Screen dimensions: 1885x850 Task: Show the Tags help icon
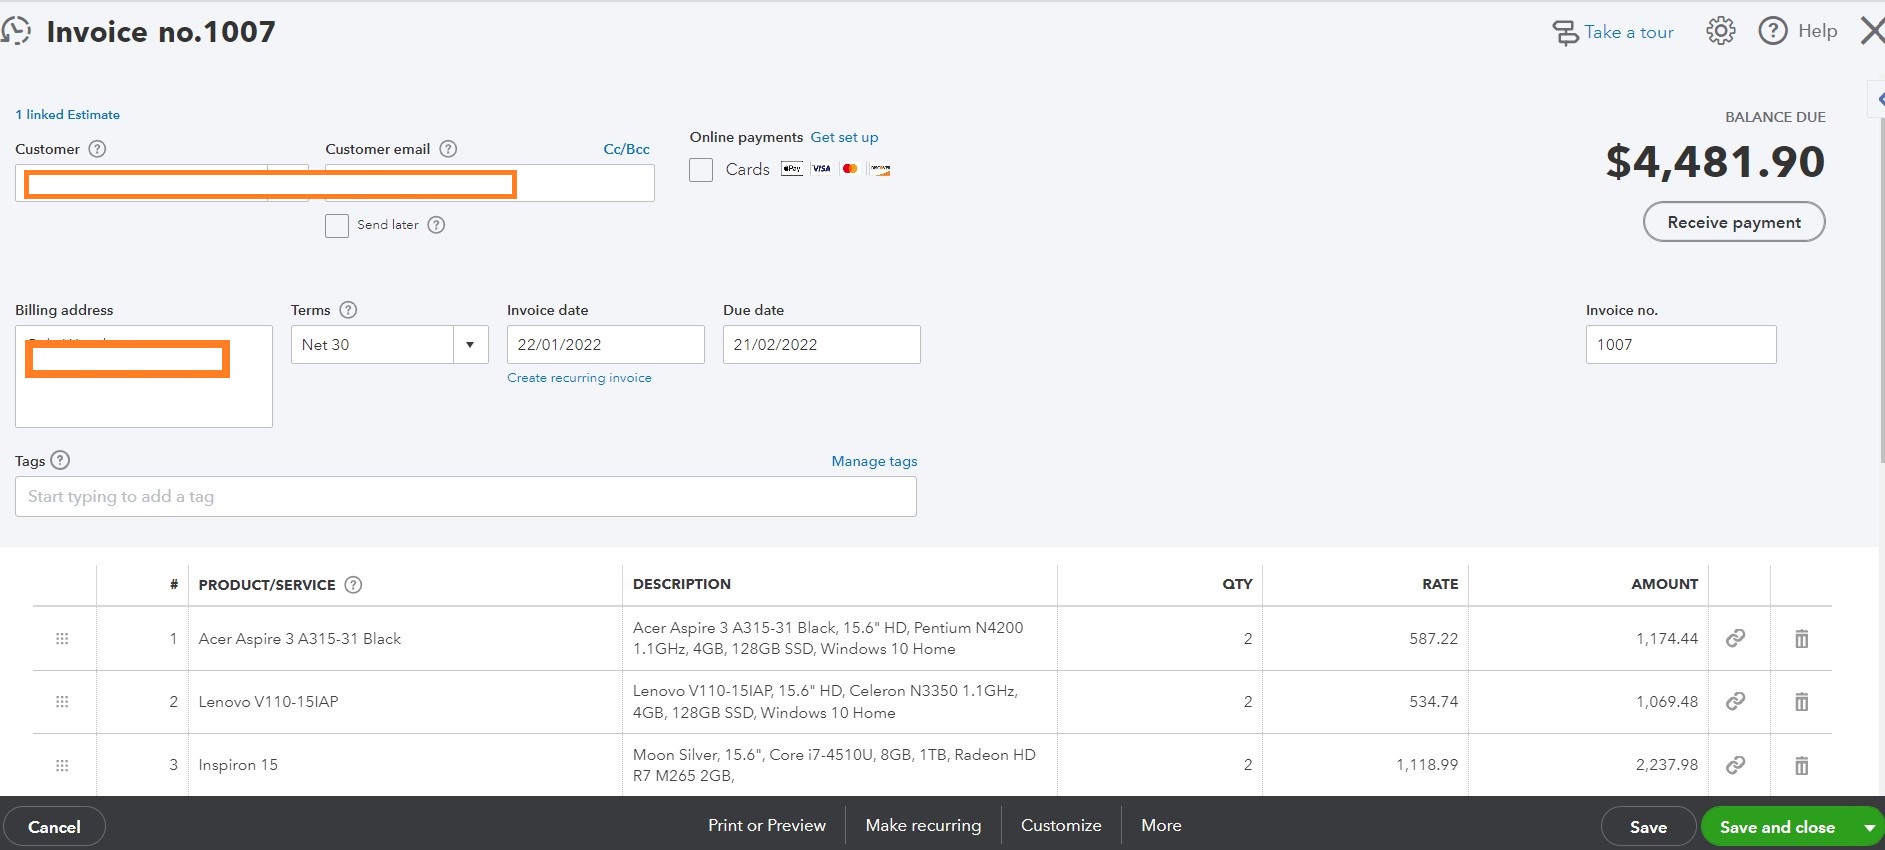coord(60,460)
